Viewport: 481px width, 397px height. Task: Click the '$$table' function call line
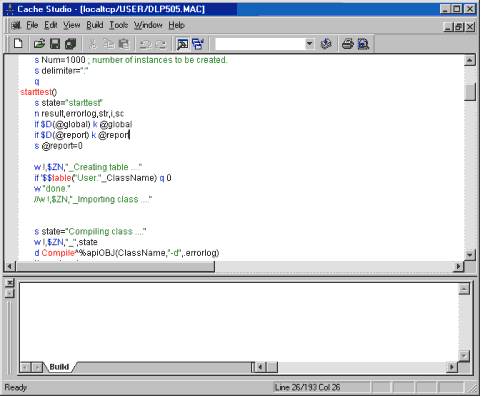103,178
